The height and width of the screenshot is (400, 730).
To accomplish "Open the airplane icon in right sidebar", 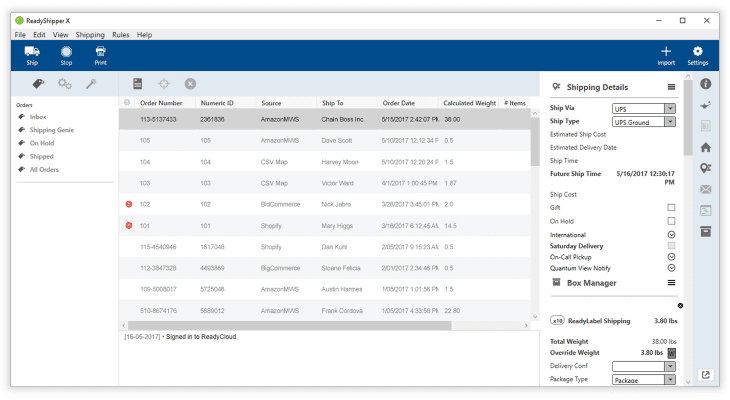I will pyautogui.click(x=706, y=105).
